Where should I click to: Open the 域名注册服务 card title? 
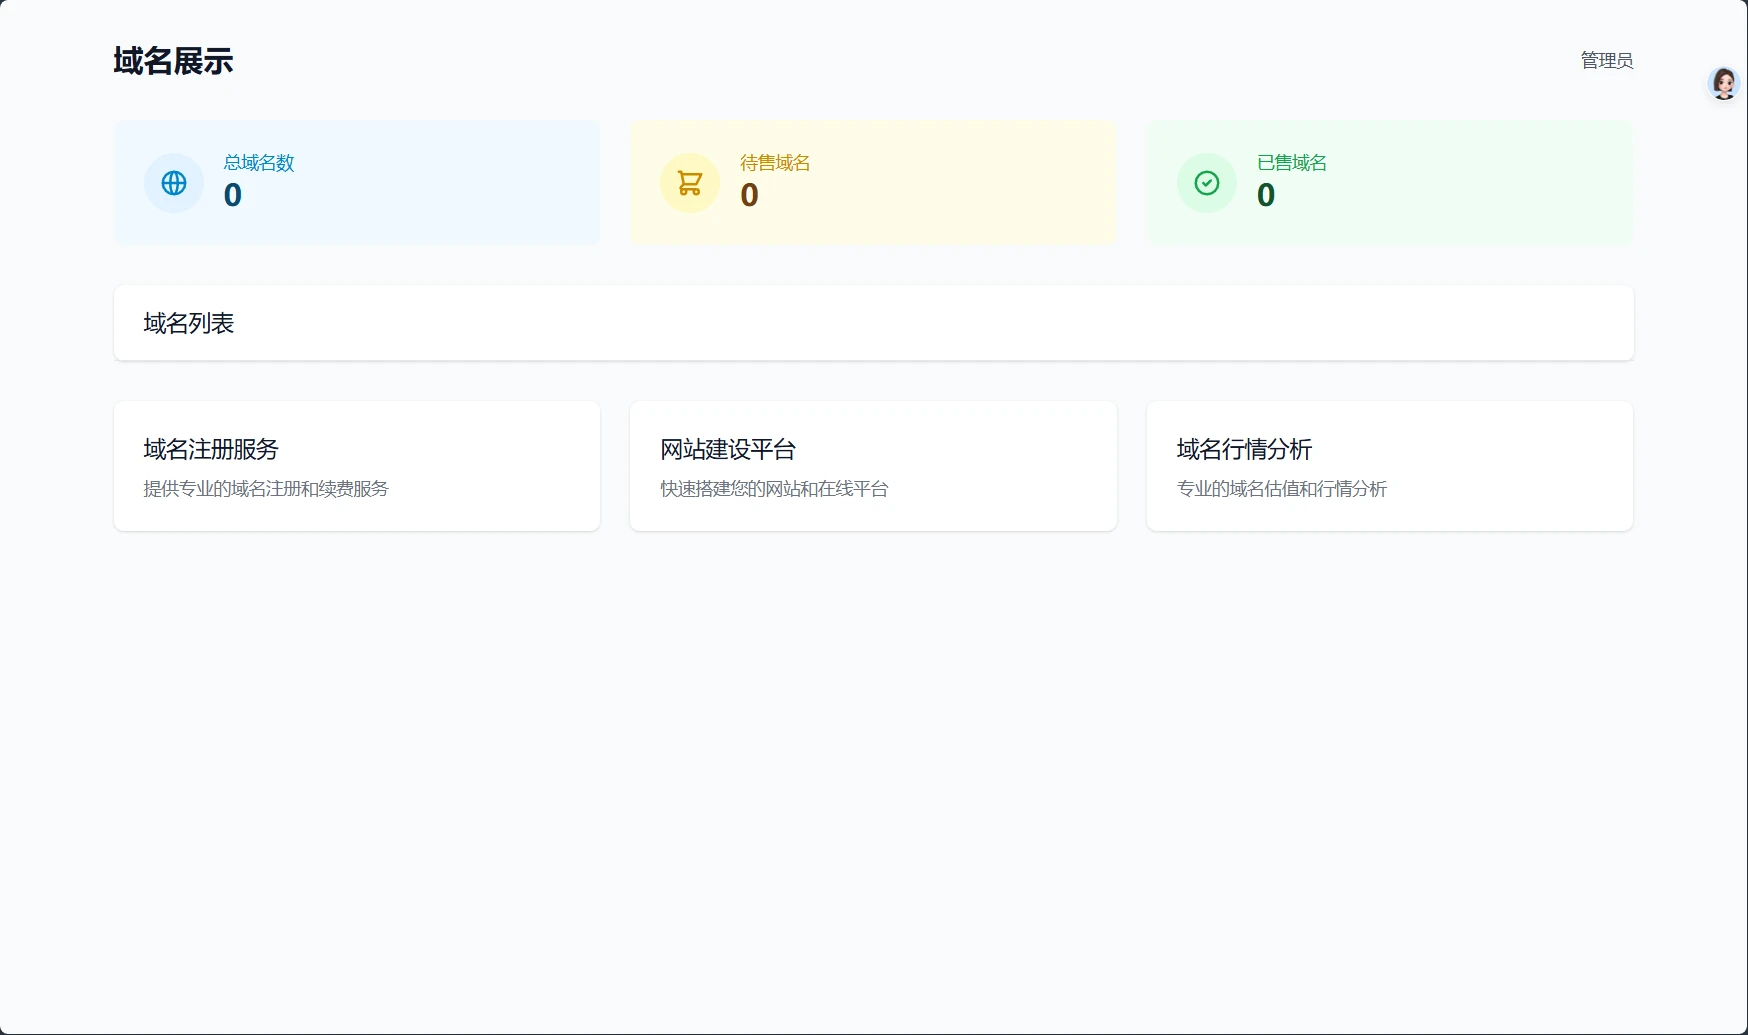coord(211,449)
